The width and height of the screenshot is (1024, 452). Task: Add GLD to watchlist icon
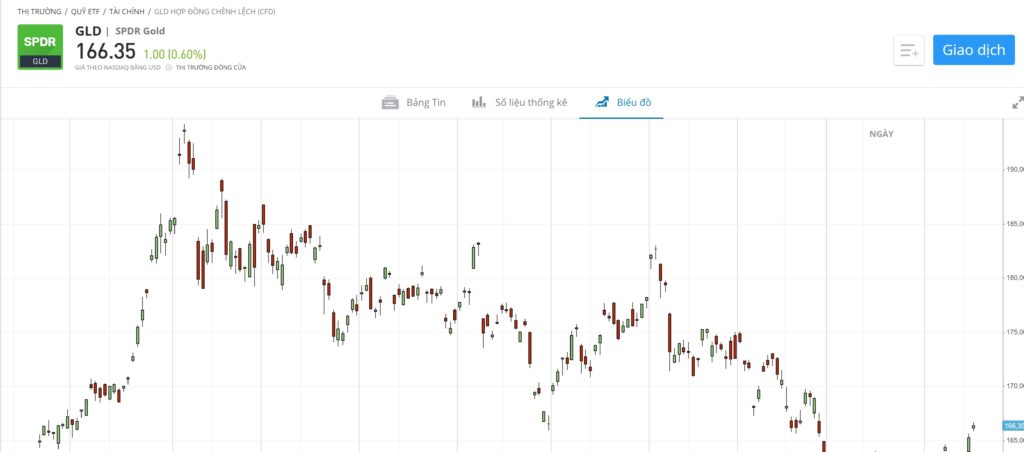click(x=909, y=50)
